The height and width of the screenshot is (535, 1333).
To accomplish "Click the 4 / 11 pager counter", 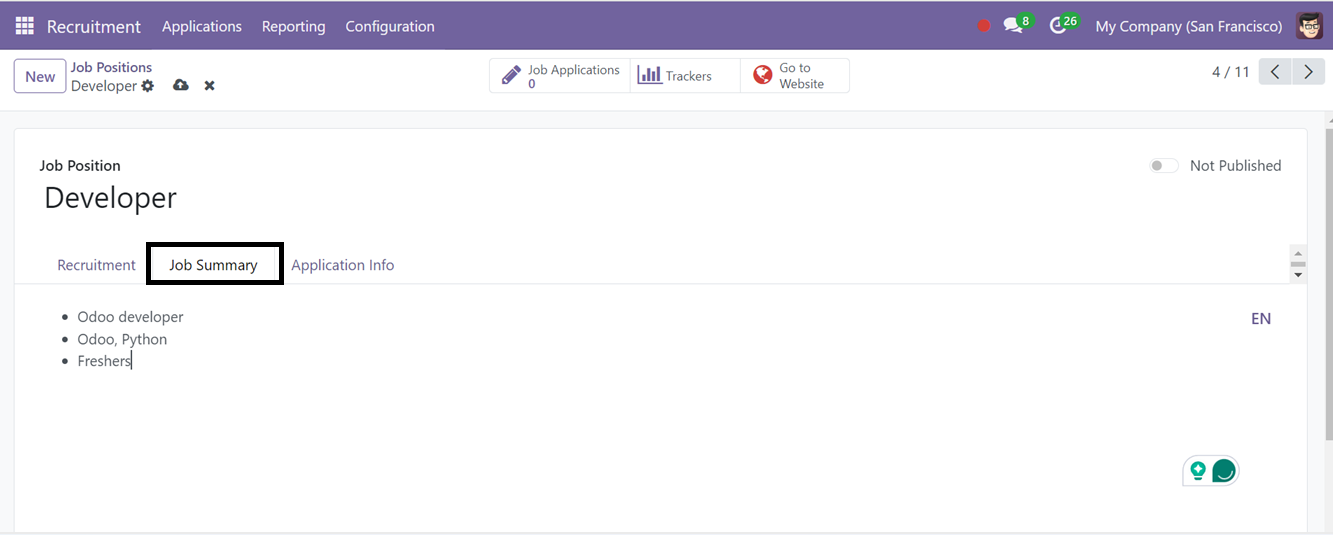I will pos(1231,72).
